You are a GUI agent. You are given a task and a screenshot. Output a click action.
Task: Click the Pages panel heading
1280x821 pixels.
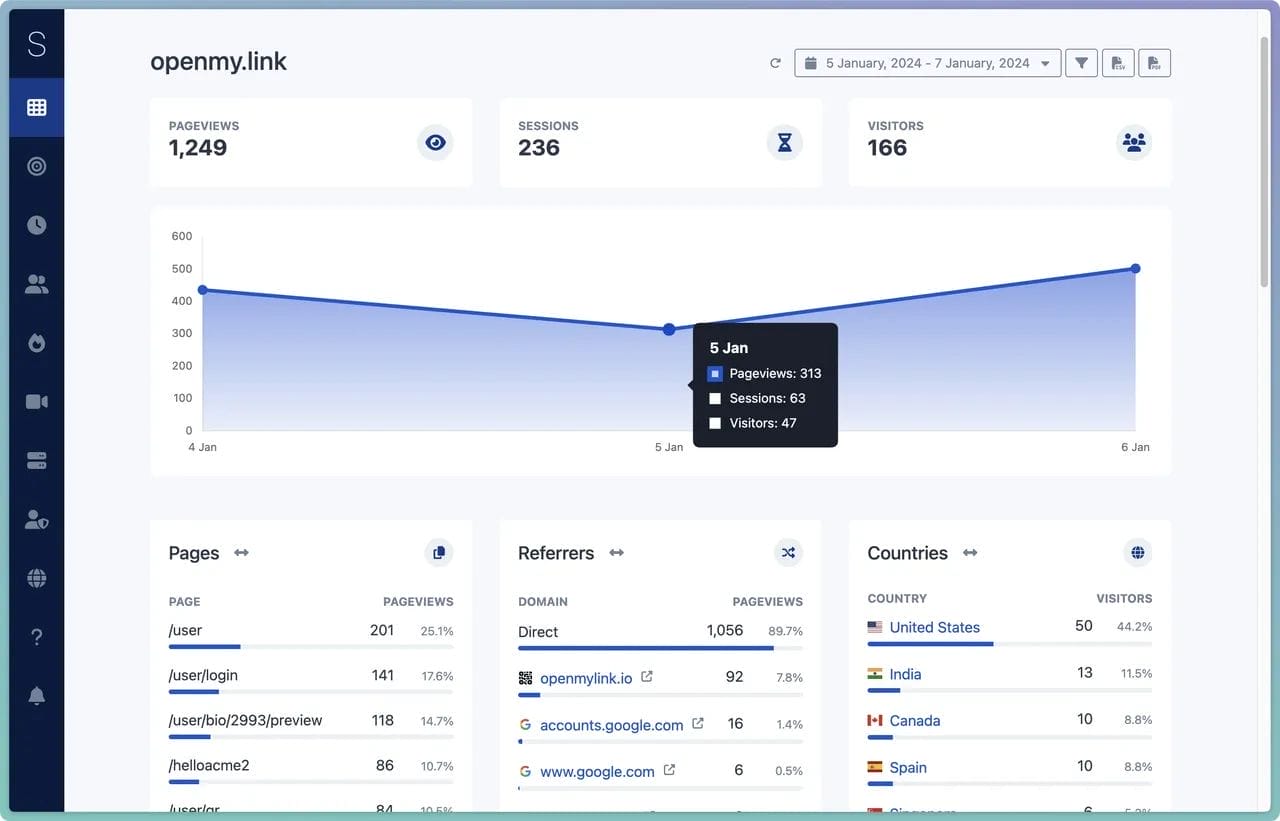tap(194, 553)
